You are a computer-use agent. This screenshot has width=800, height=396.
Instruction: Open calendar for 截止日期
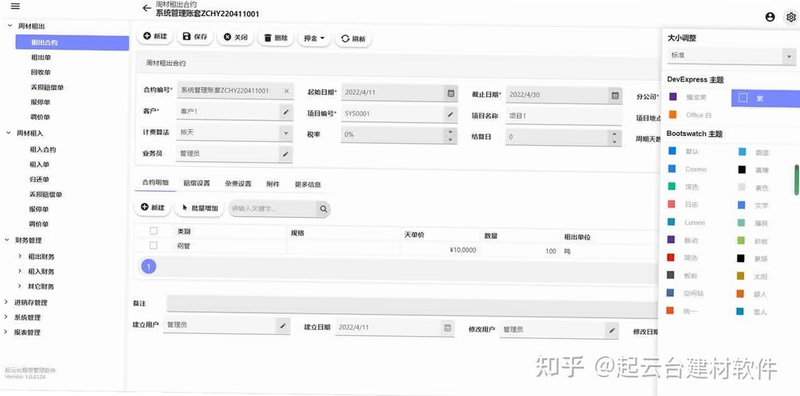point(615,94)
